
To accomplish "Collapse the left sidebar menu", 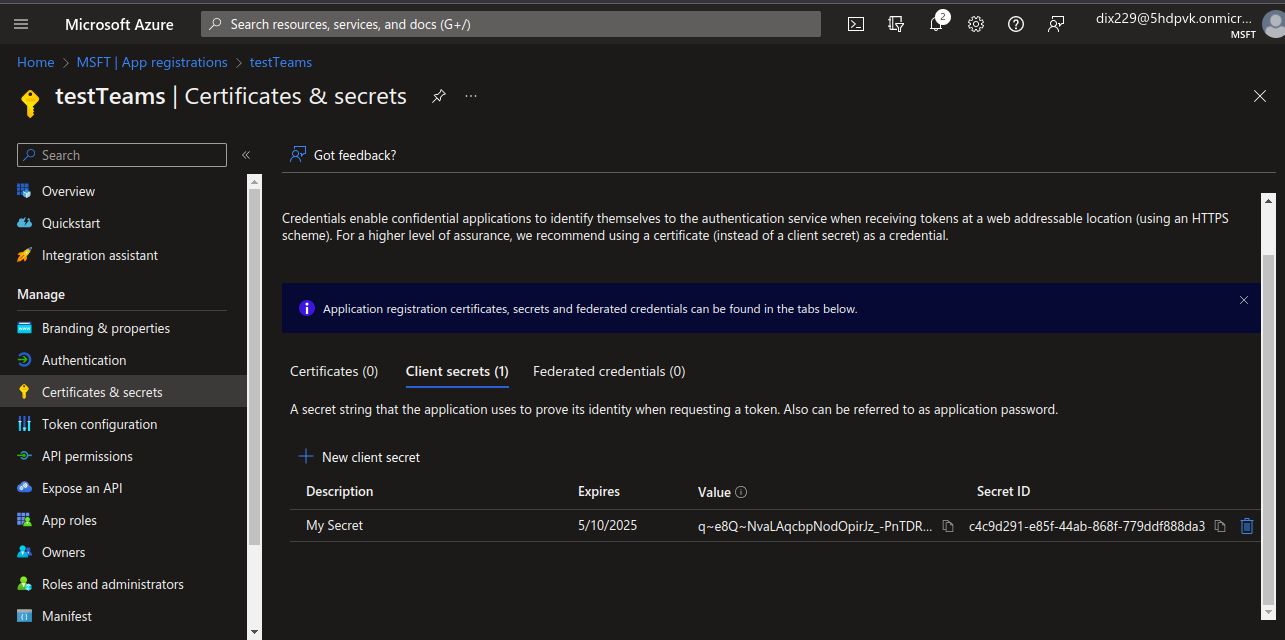I will click(246, 155).
